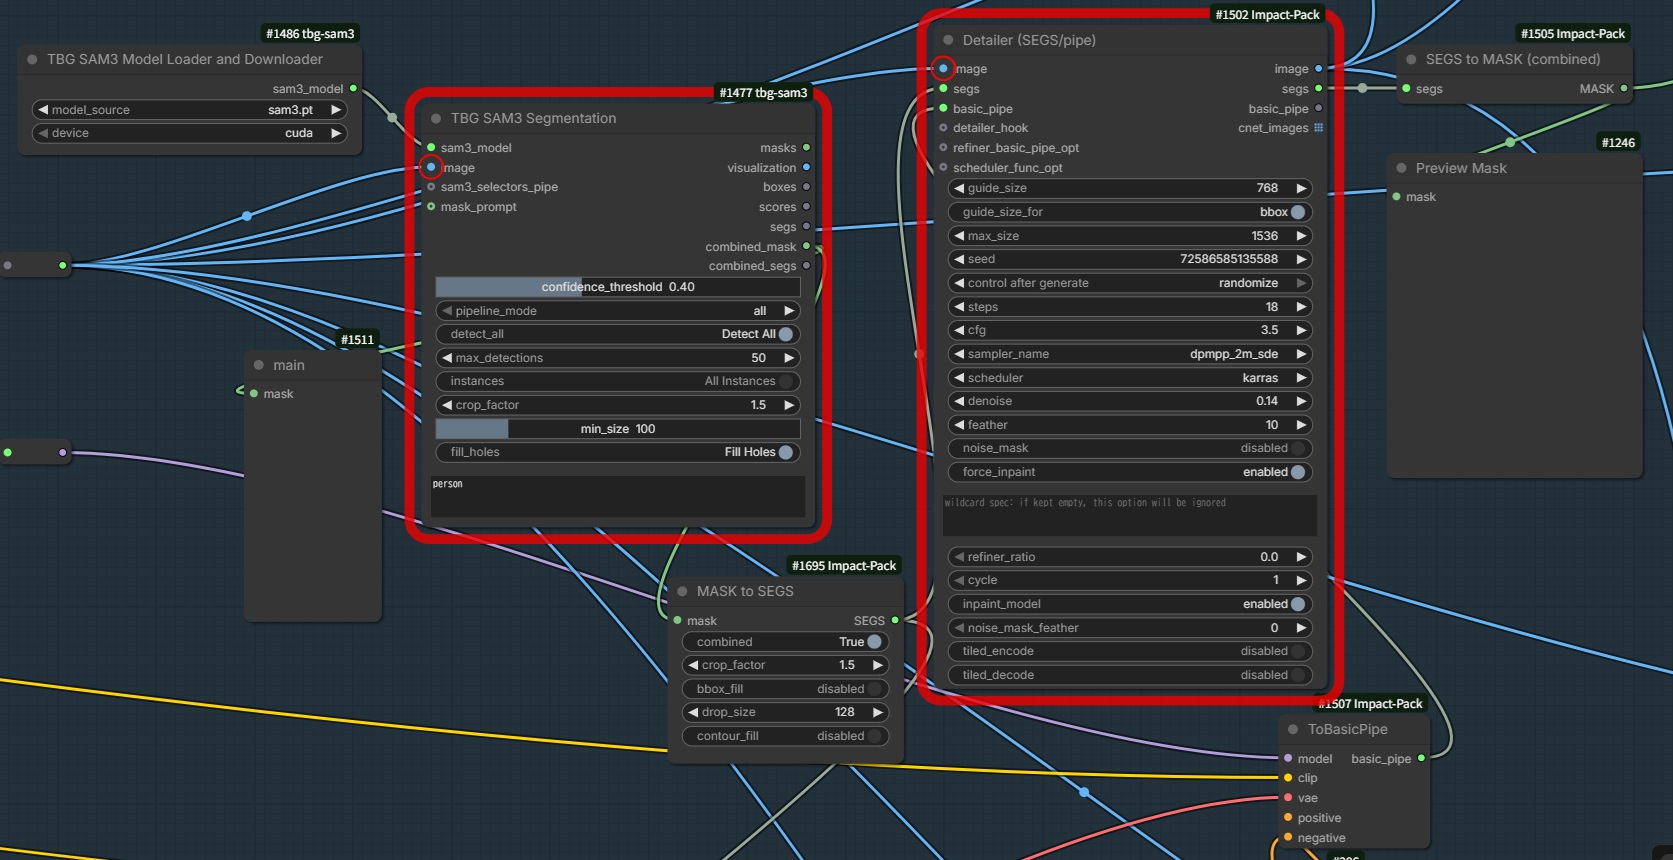Click collapse dot on TBG SAM3 Segmentation node
Viewport: 1673px width, 860px height.
click(436, 119)
